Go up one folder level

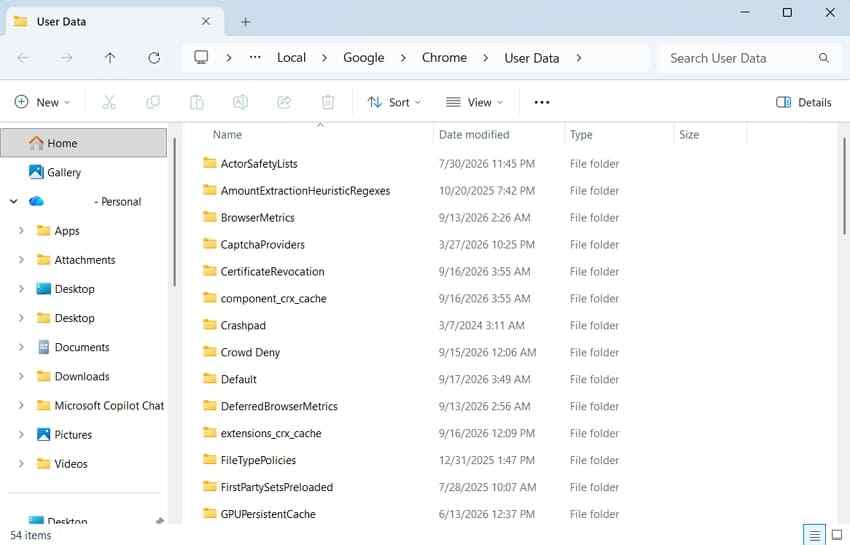[x=110, y=57]
